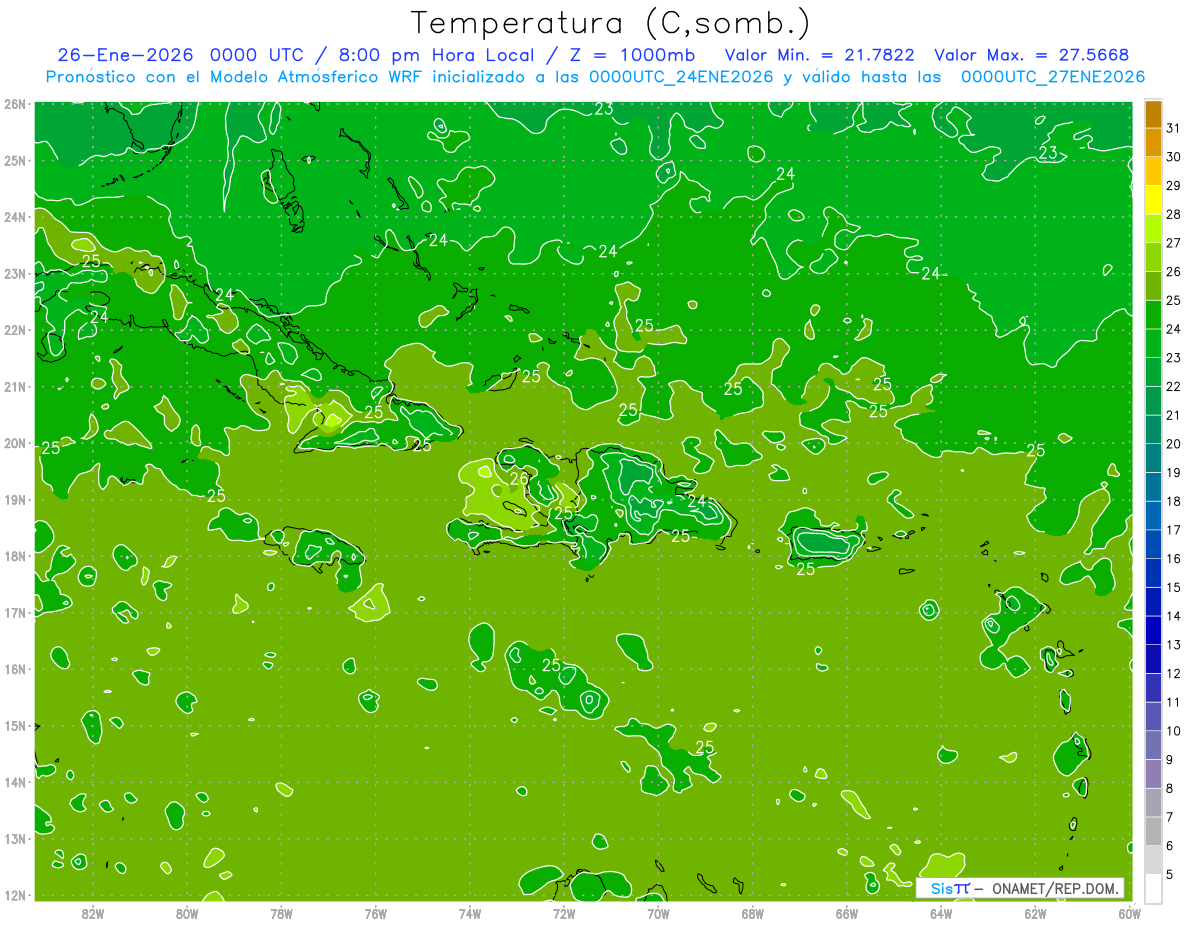The width and height of the screenshot is (1200, 927).
Task: Click the '66W' longitude axis label
Action: (x=847, y=913)
